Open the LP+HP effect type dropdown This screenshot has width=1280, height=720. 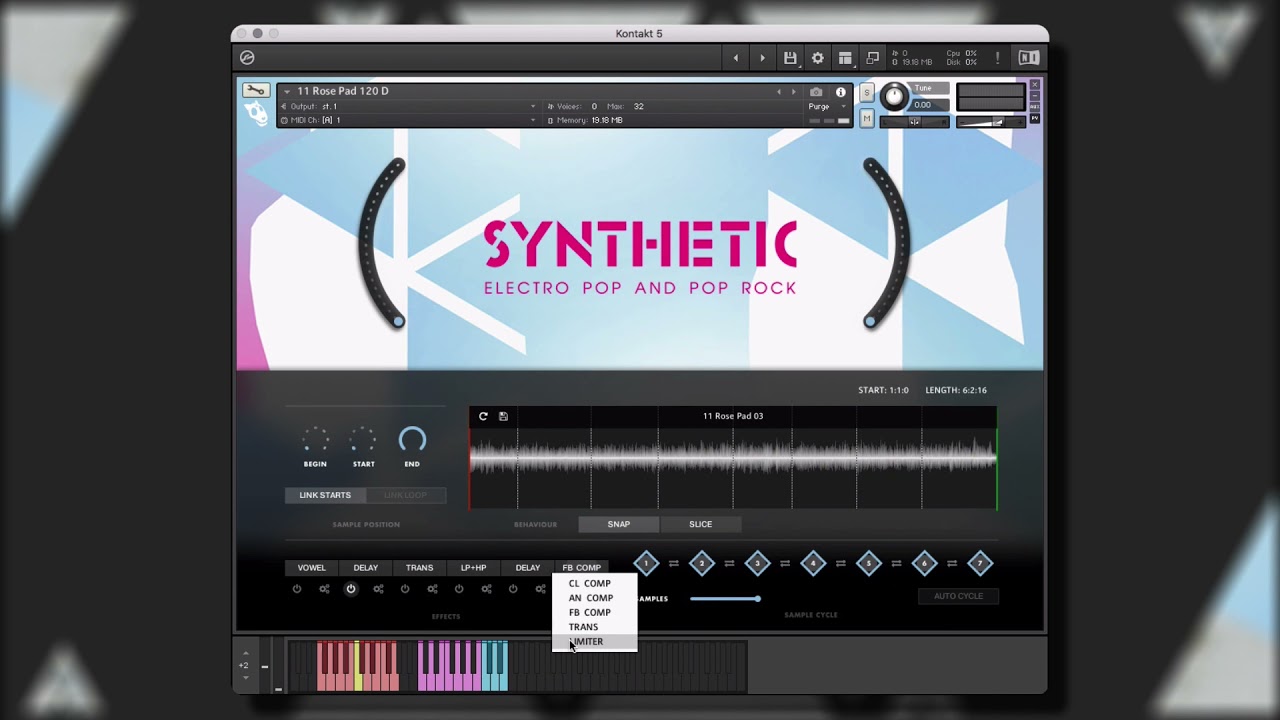coord(473,567)
